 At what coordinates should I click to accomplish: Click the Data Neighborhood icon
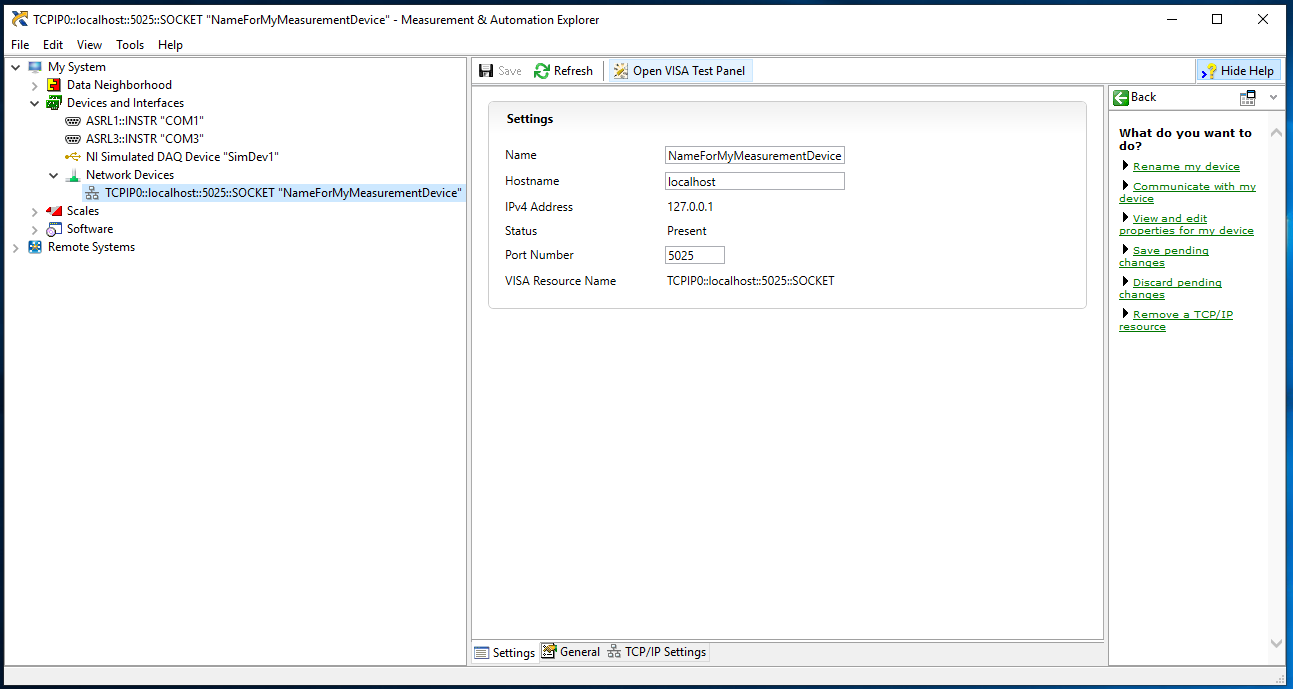pyautogui.click(x=54, y=85)
